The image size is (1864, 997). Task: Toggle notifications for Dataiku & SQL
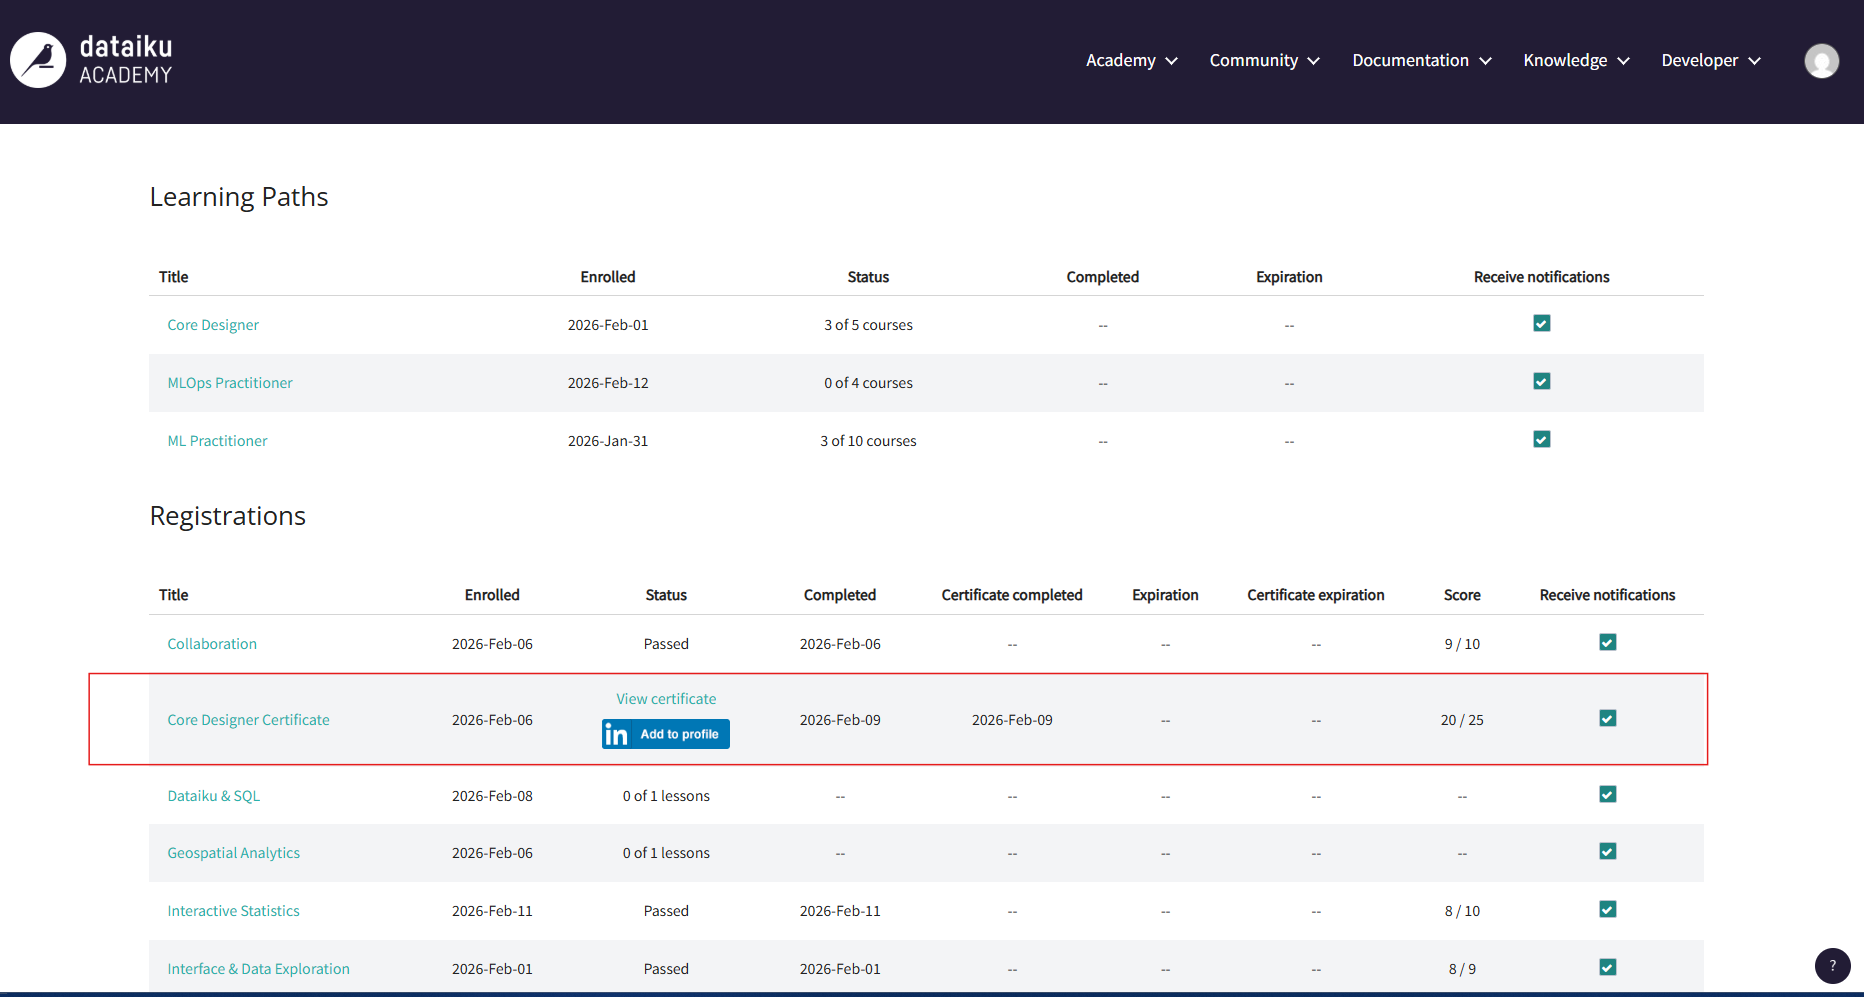(x=1608, y=794)
